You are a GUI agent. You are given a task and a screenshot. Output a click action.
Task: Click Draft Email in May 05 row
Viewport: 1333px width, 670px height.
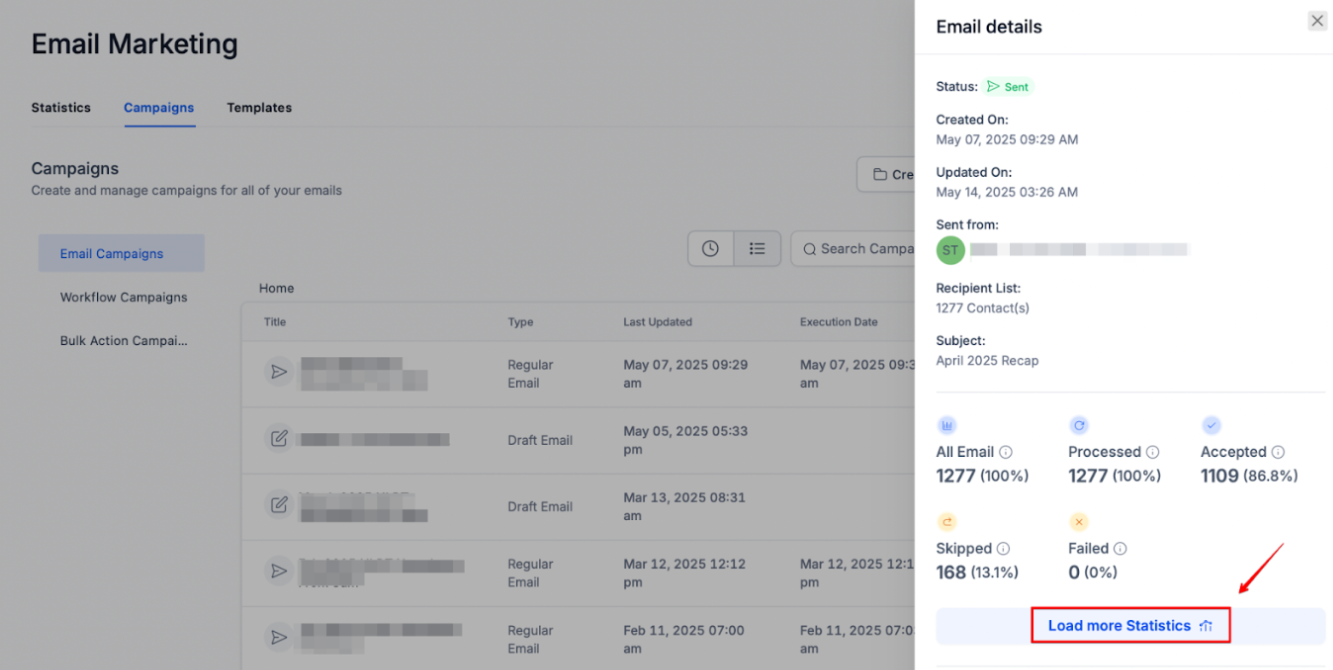coord(540,440)
